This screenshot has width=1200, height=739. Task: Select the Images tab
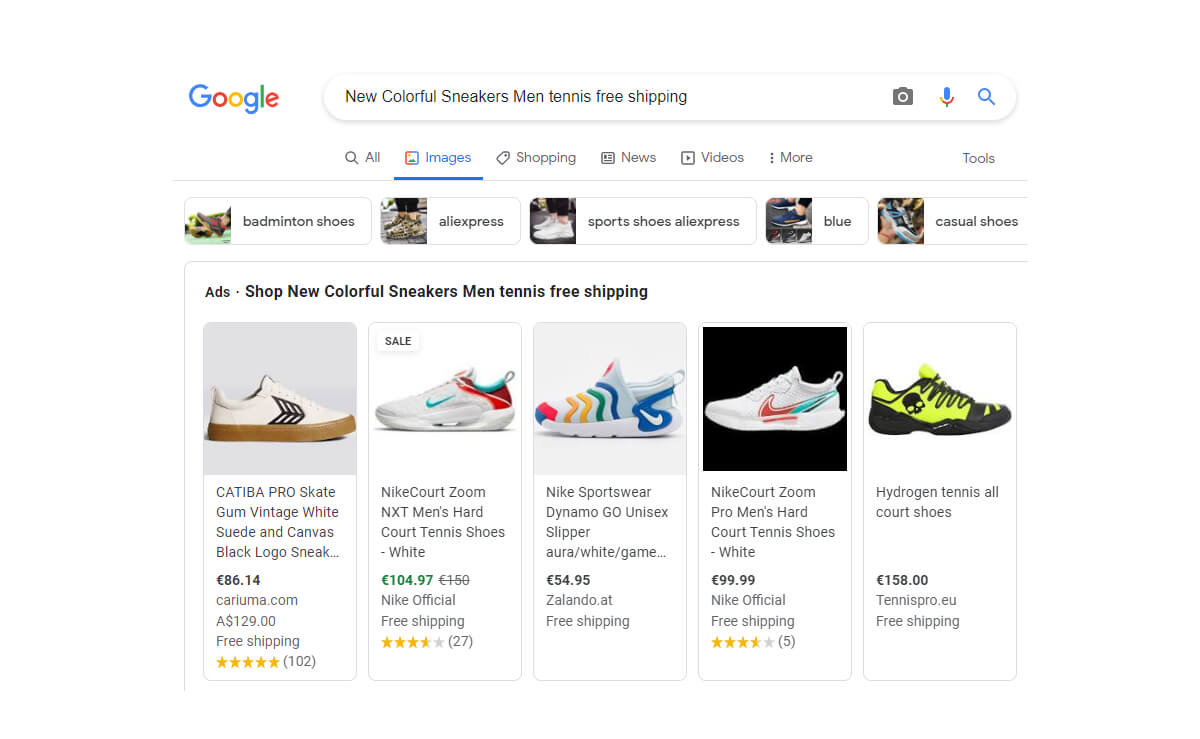point(438,157)
